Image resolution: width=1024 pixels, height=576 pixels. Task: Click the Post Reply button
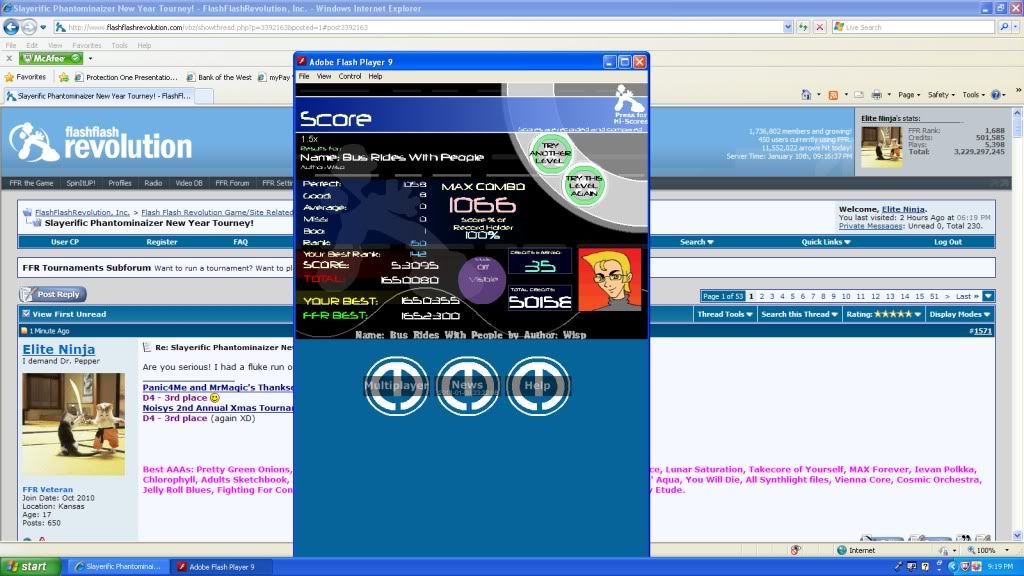click(x=53, y=295)
